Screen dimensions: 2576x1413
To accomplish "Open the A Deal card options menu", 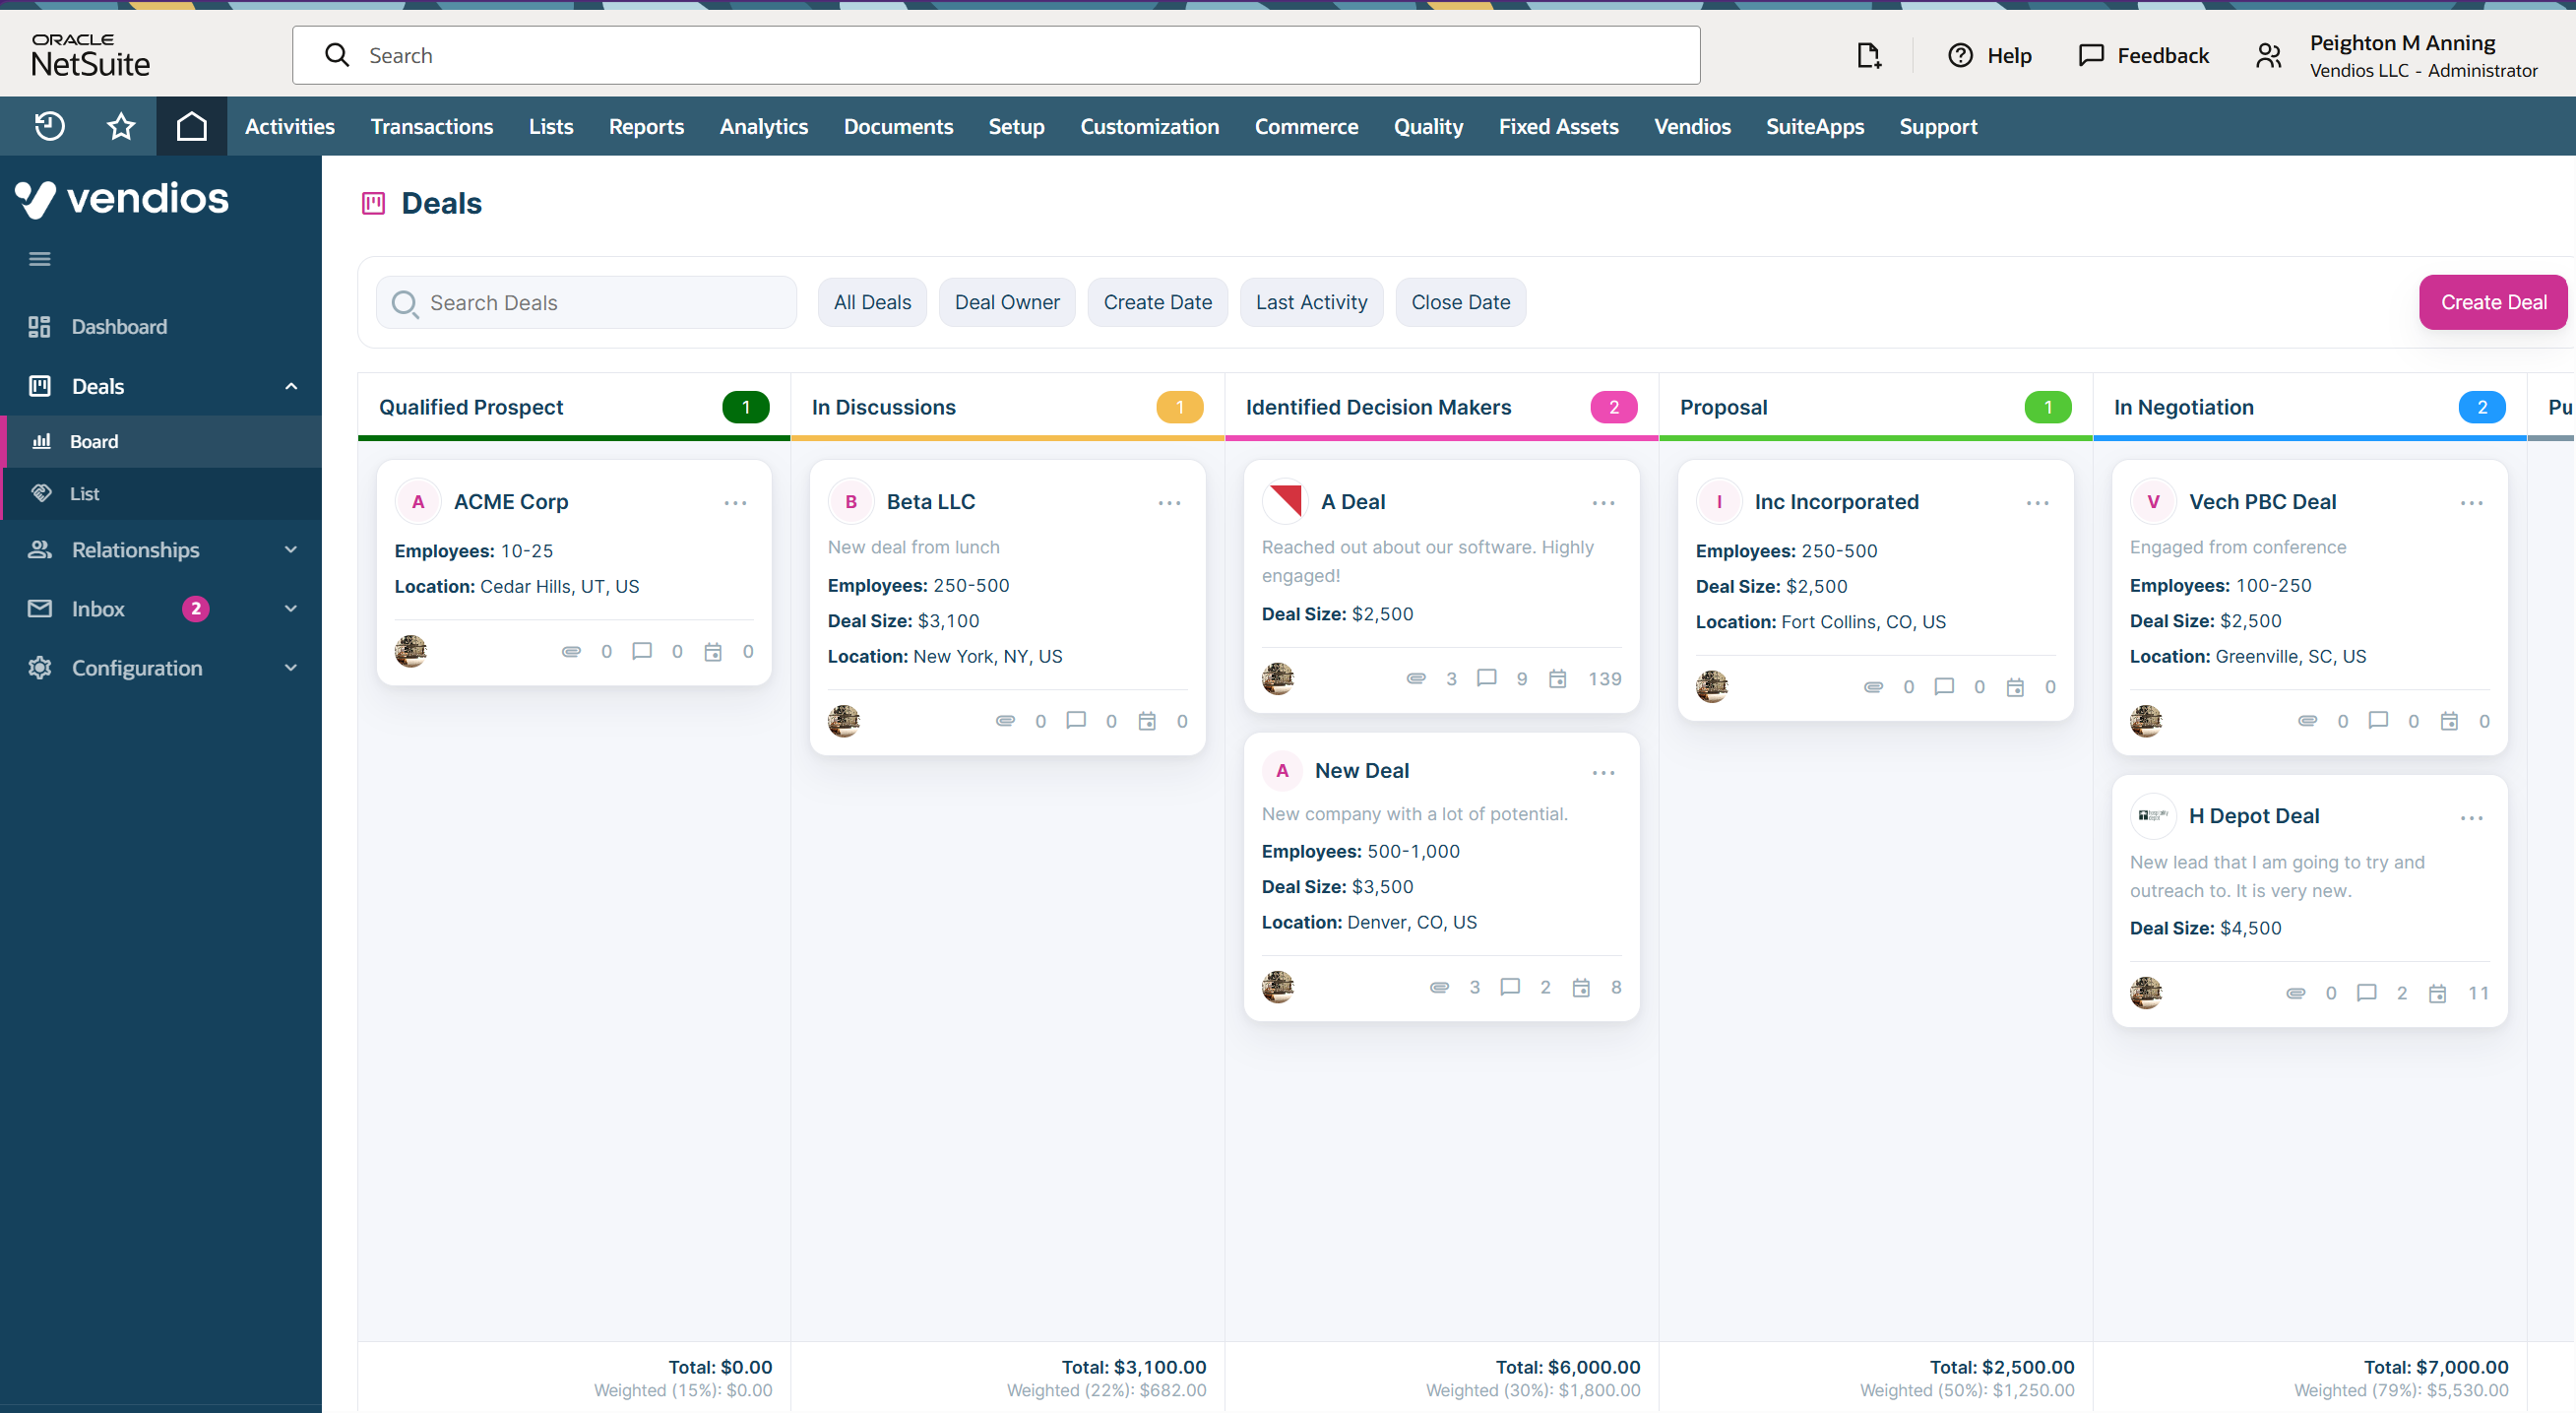I will [1603, 503].
